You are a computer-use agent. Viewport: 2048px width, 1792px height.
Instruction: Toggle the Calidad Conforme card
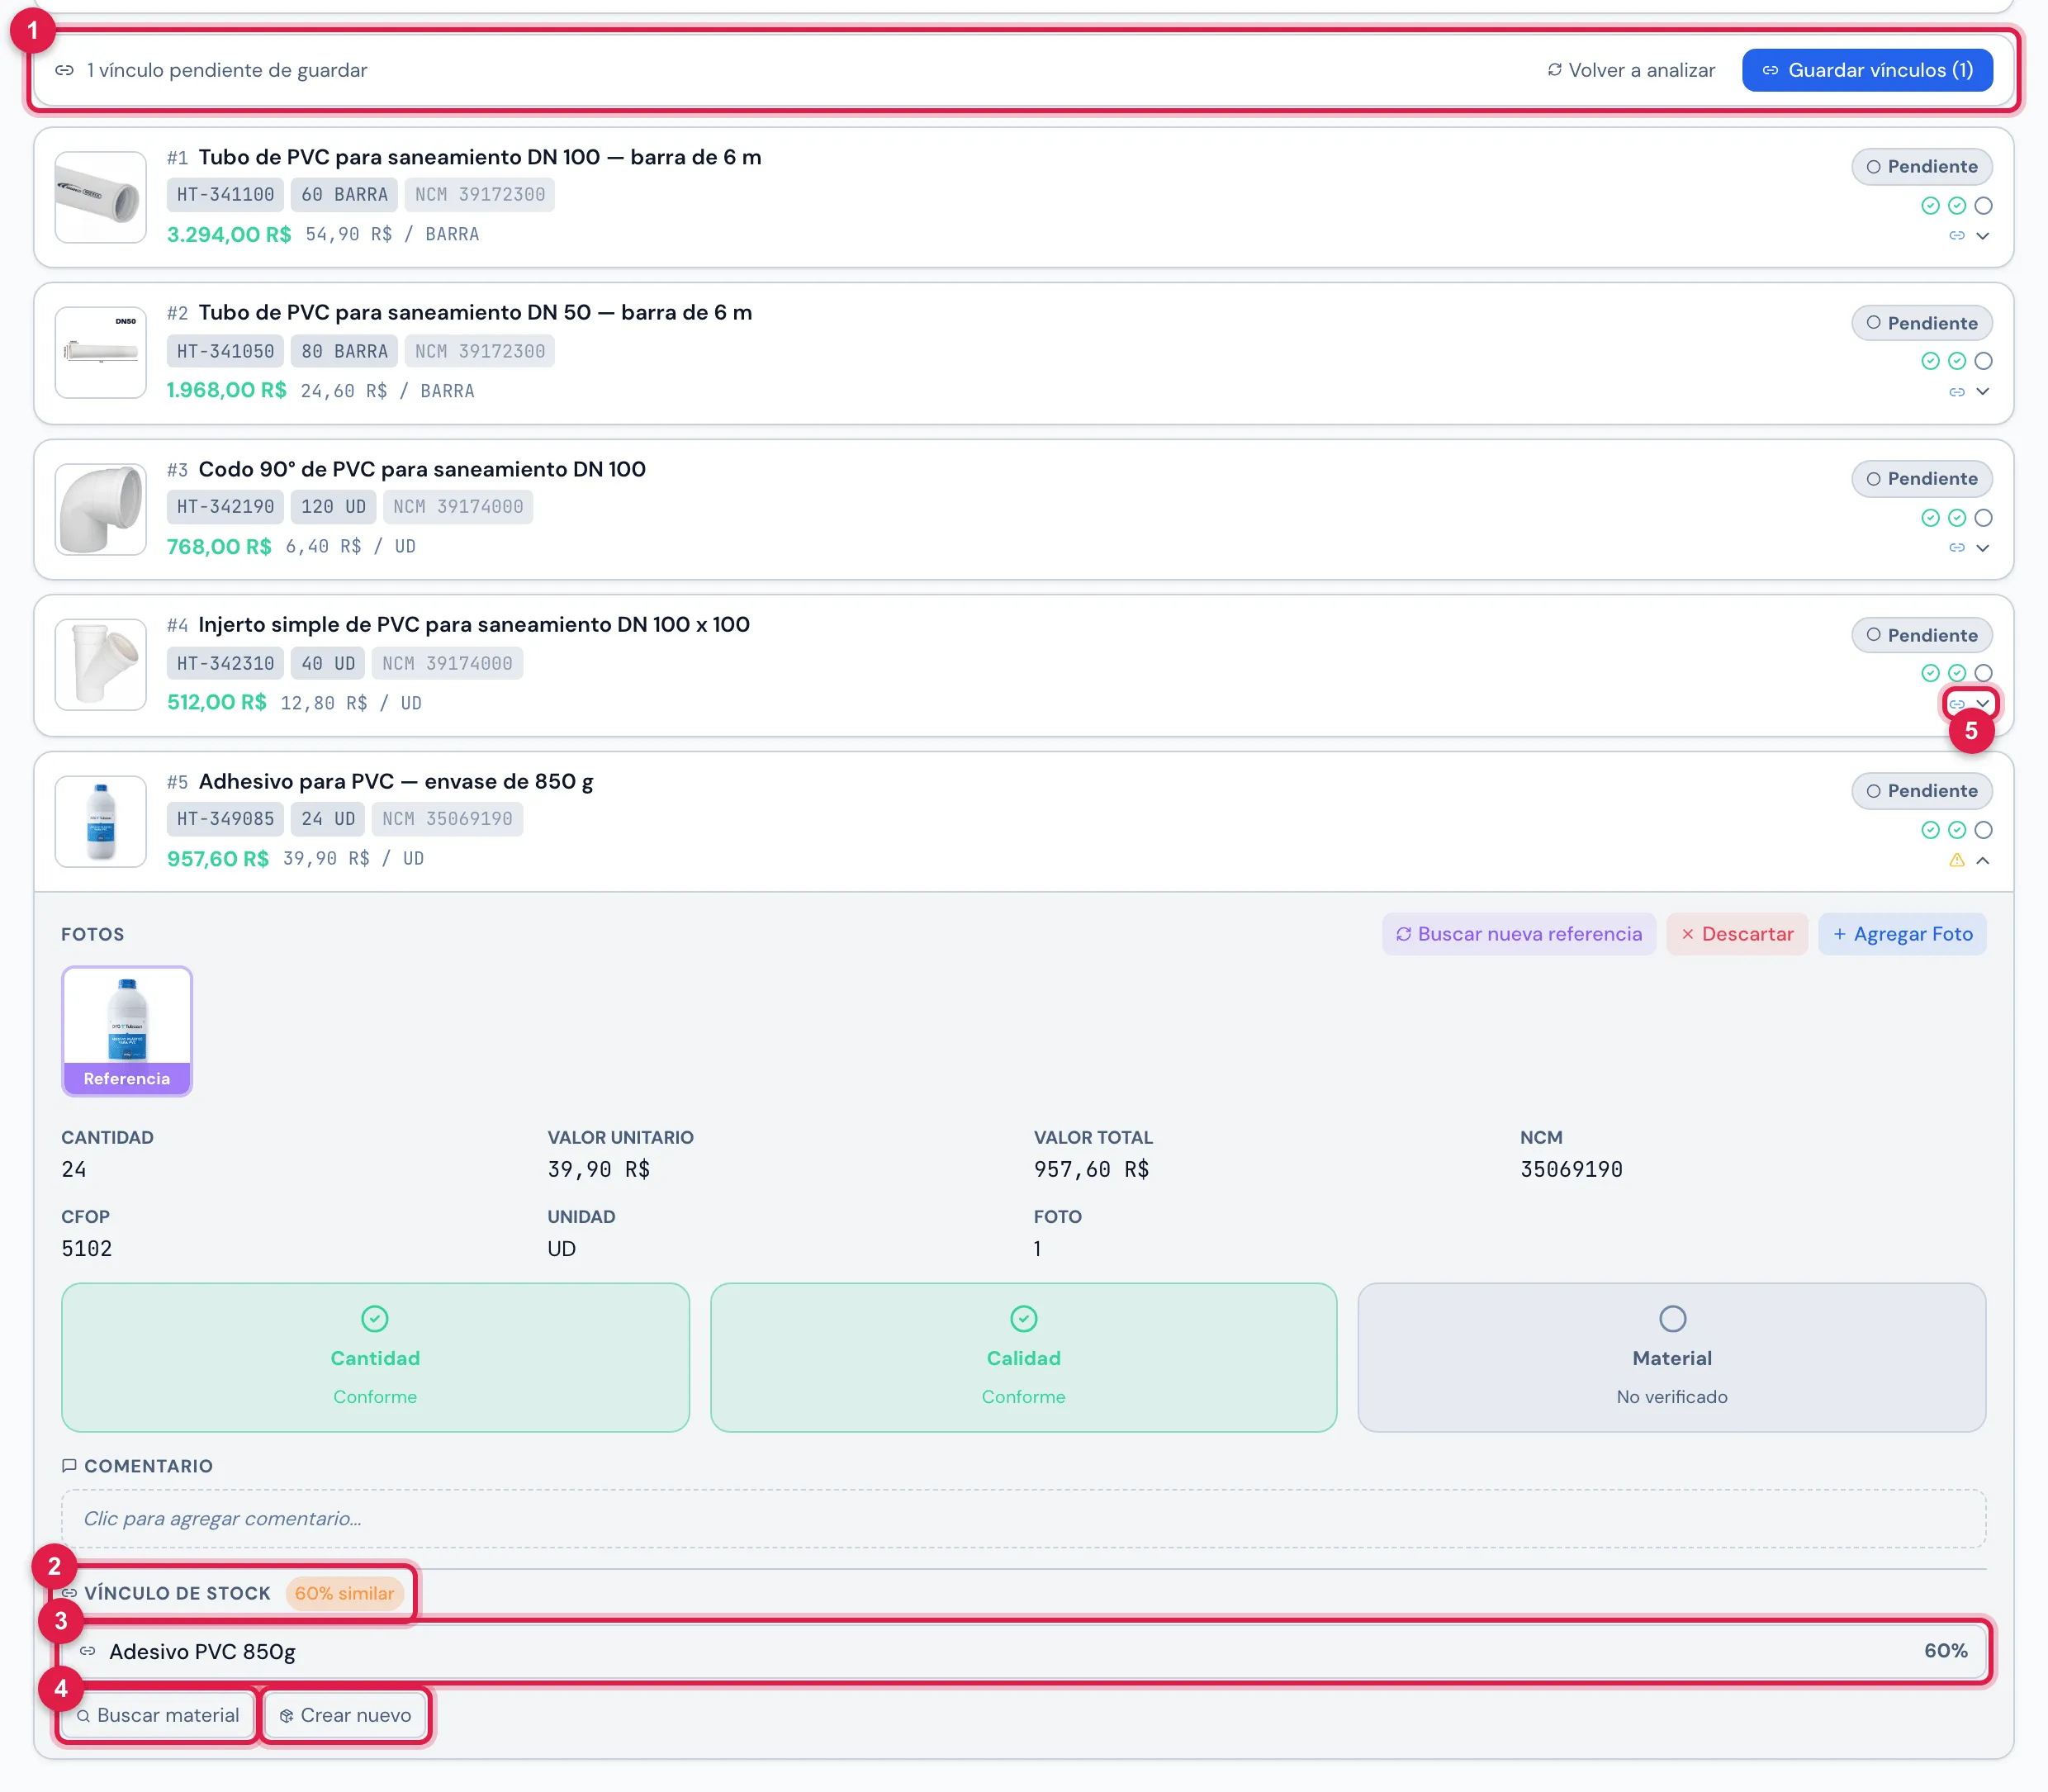coord(1023,1357)
